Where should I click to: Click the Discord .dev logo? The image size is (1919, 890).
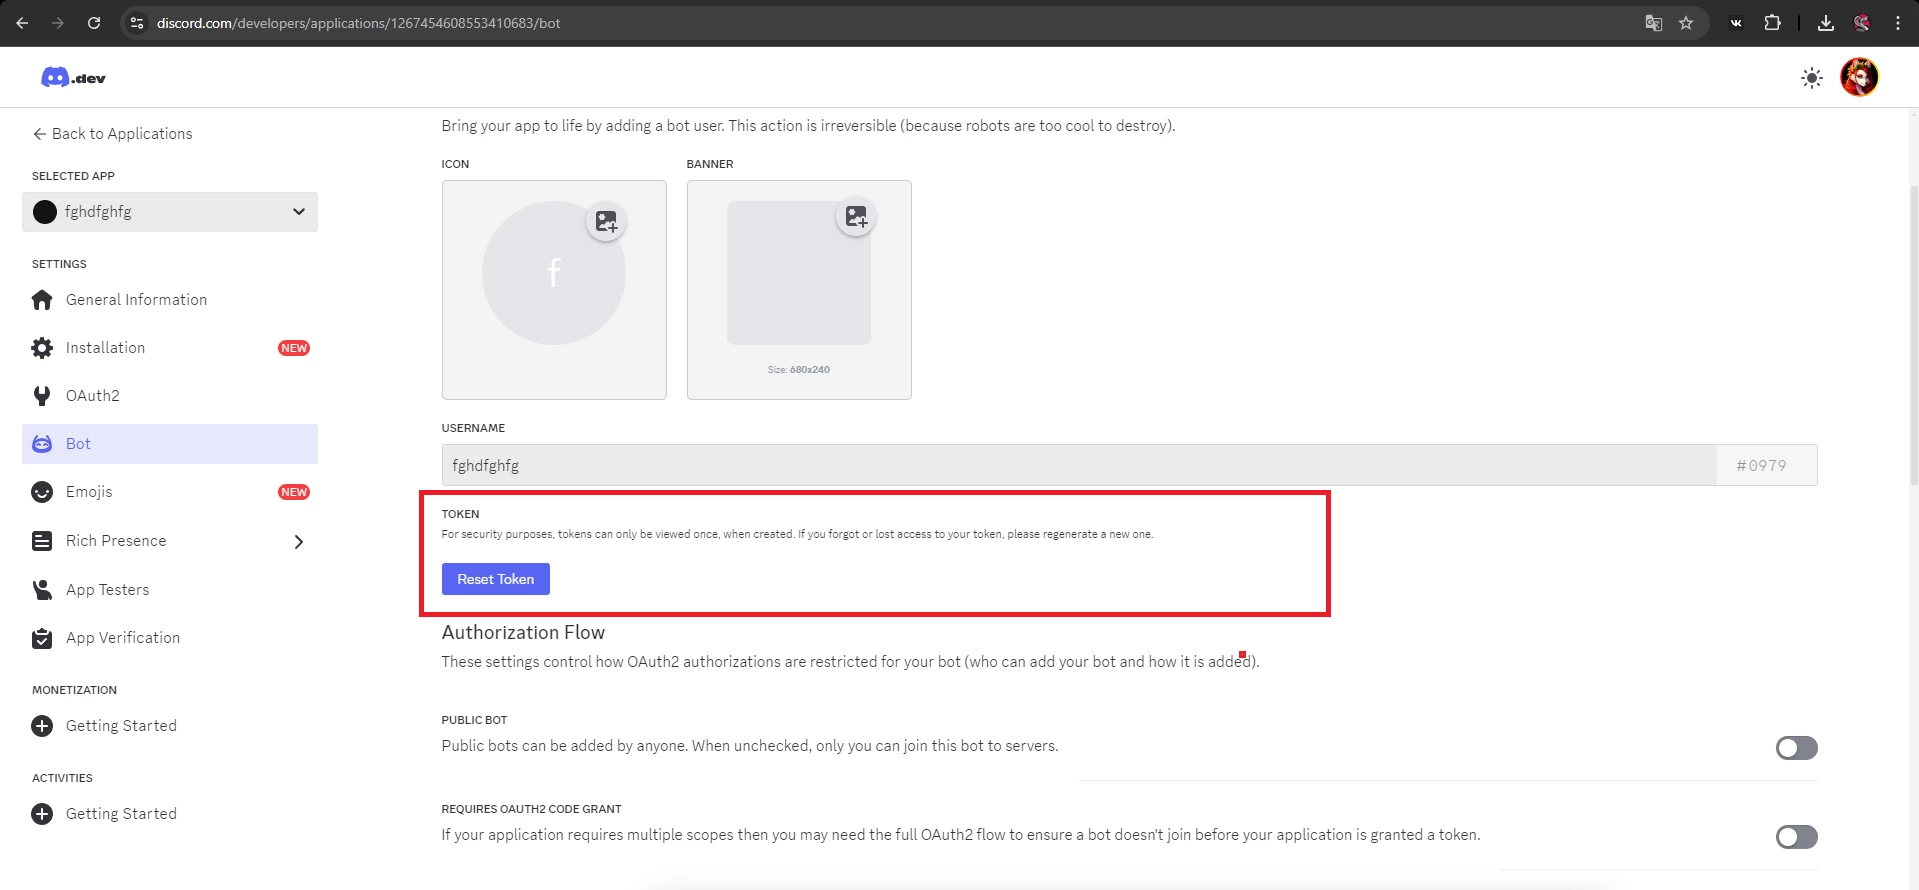tap(73, 78)
